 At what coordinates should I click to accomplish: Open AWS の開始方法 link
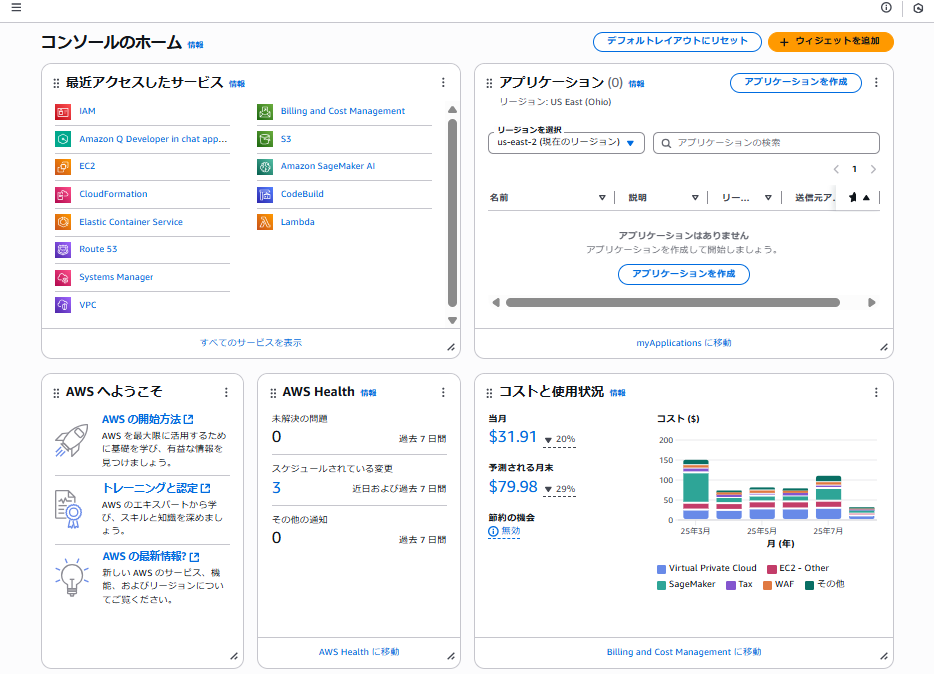[148, 419]
